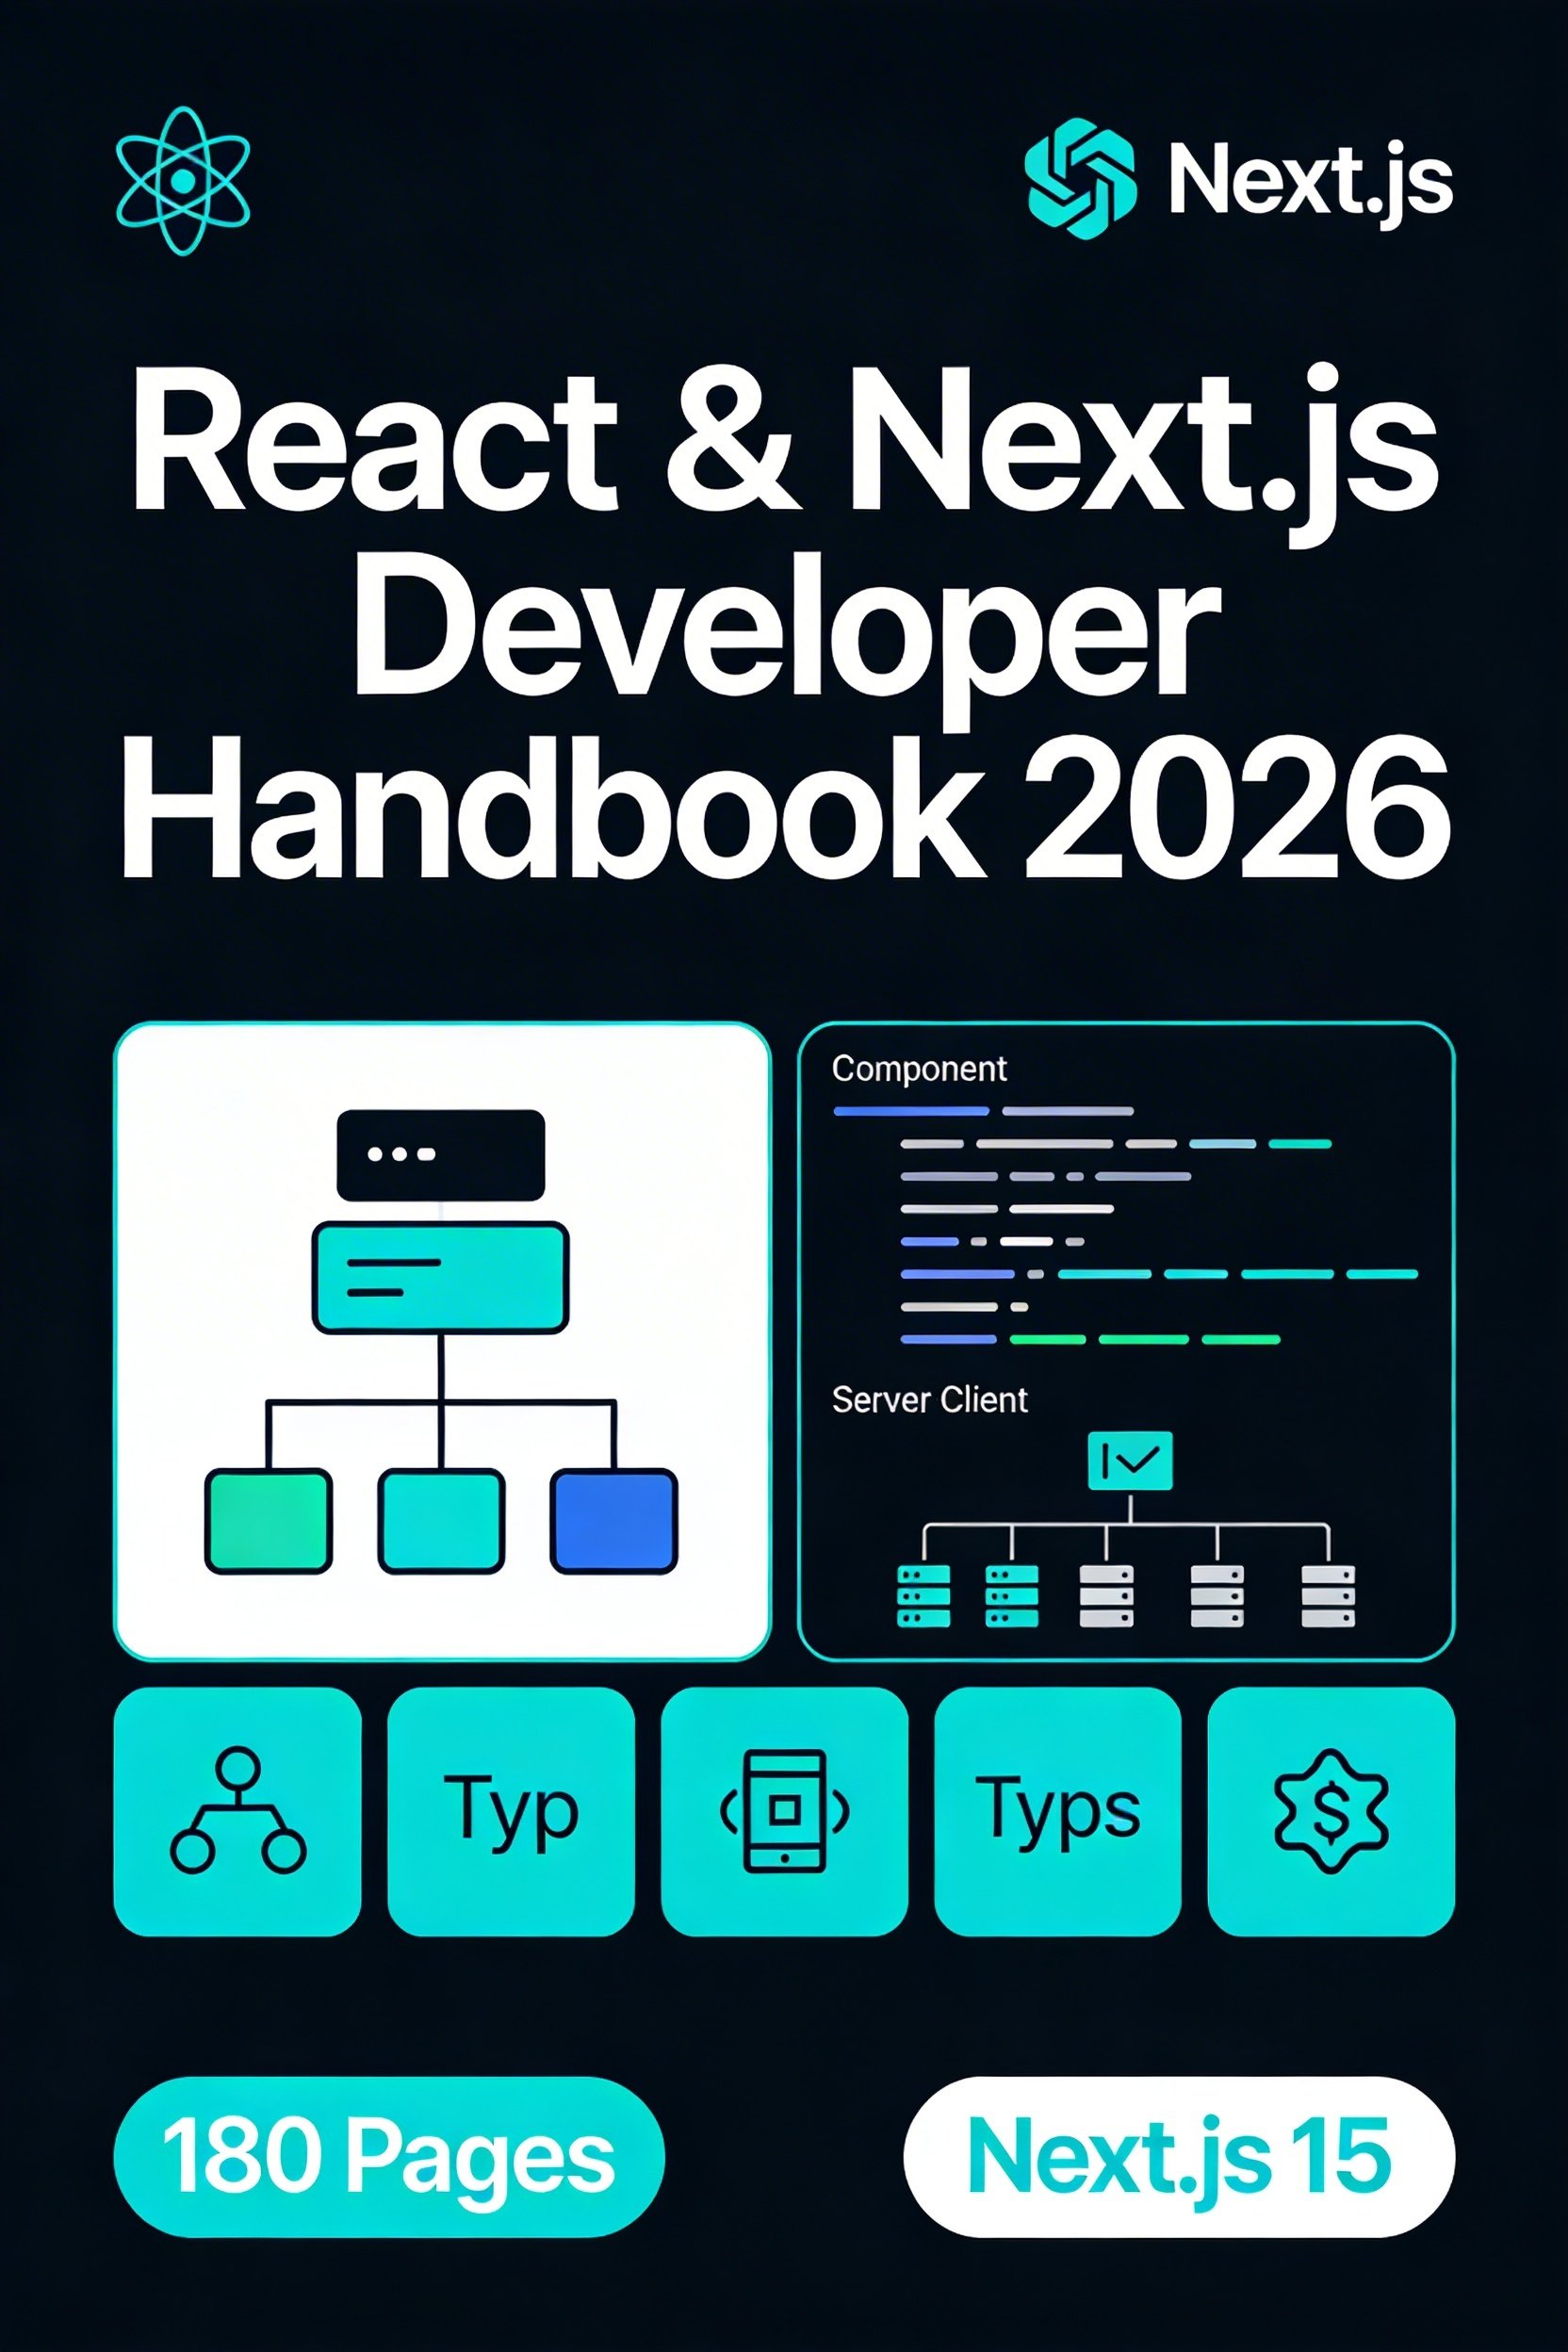Click the '180 Pages' pill badge
1568x2352 pixels.
click(x=389, y=2157)
